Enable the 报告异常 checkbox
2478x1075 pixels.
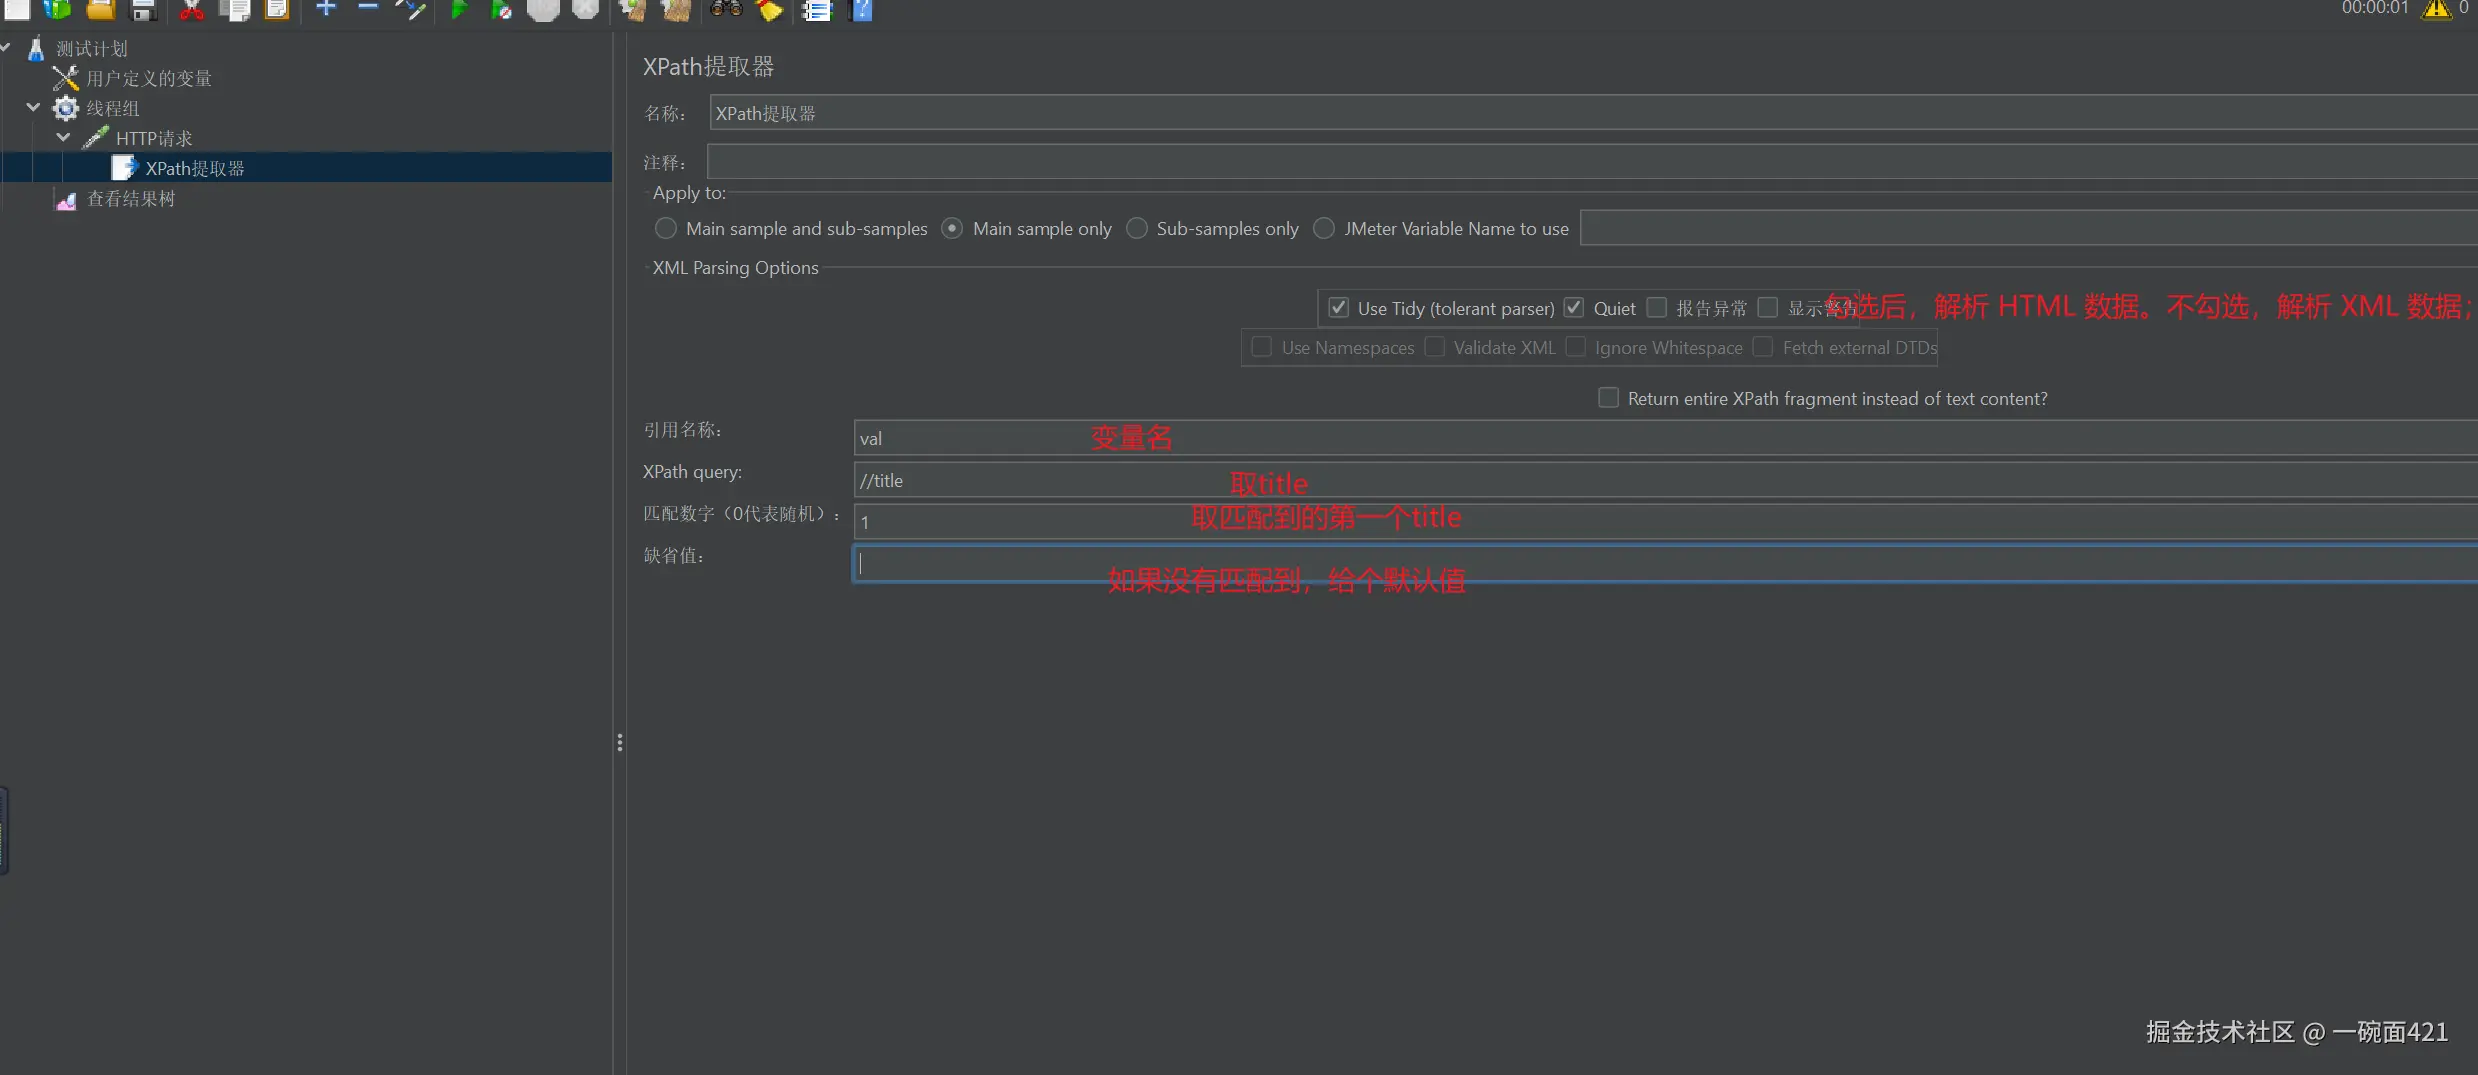point(1657,308)
